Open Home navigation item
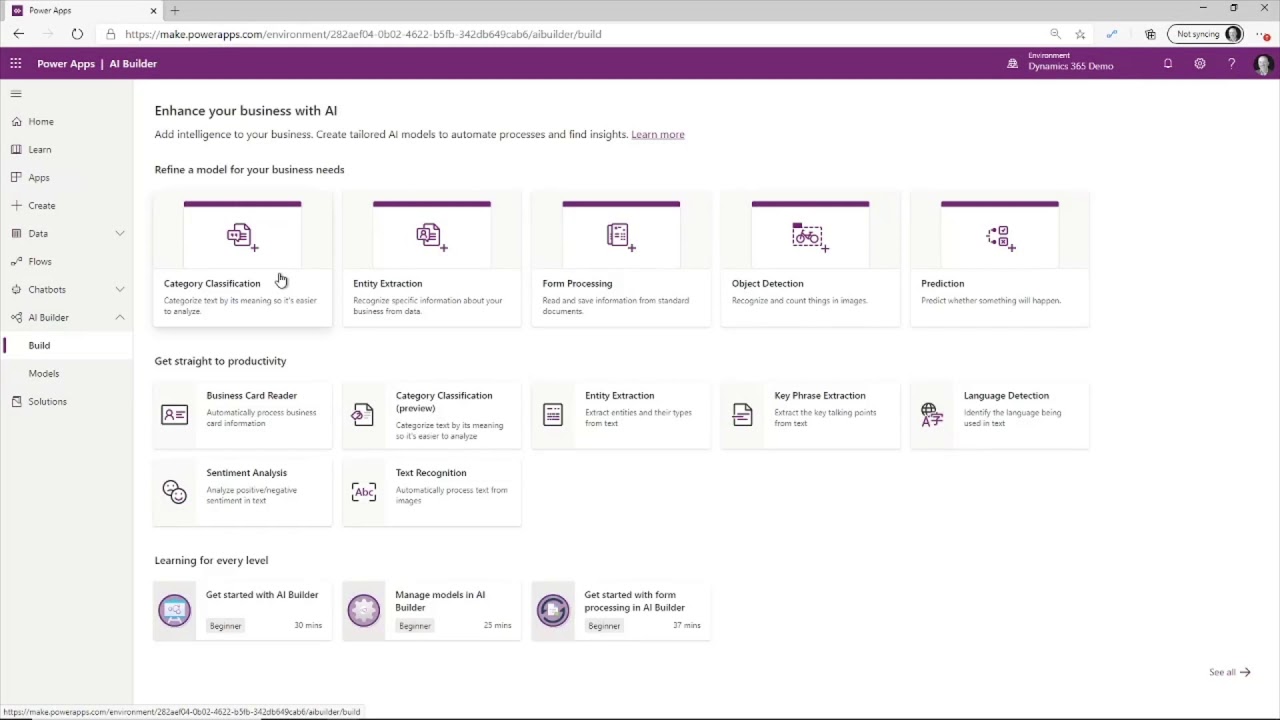This screenshot has height=720, width=1280. 66,122
